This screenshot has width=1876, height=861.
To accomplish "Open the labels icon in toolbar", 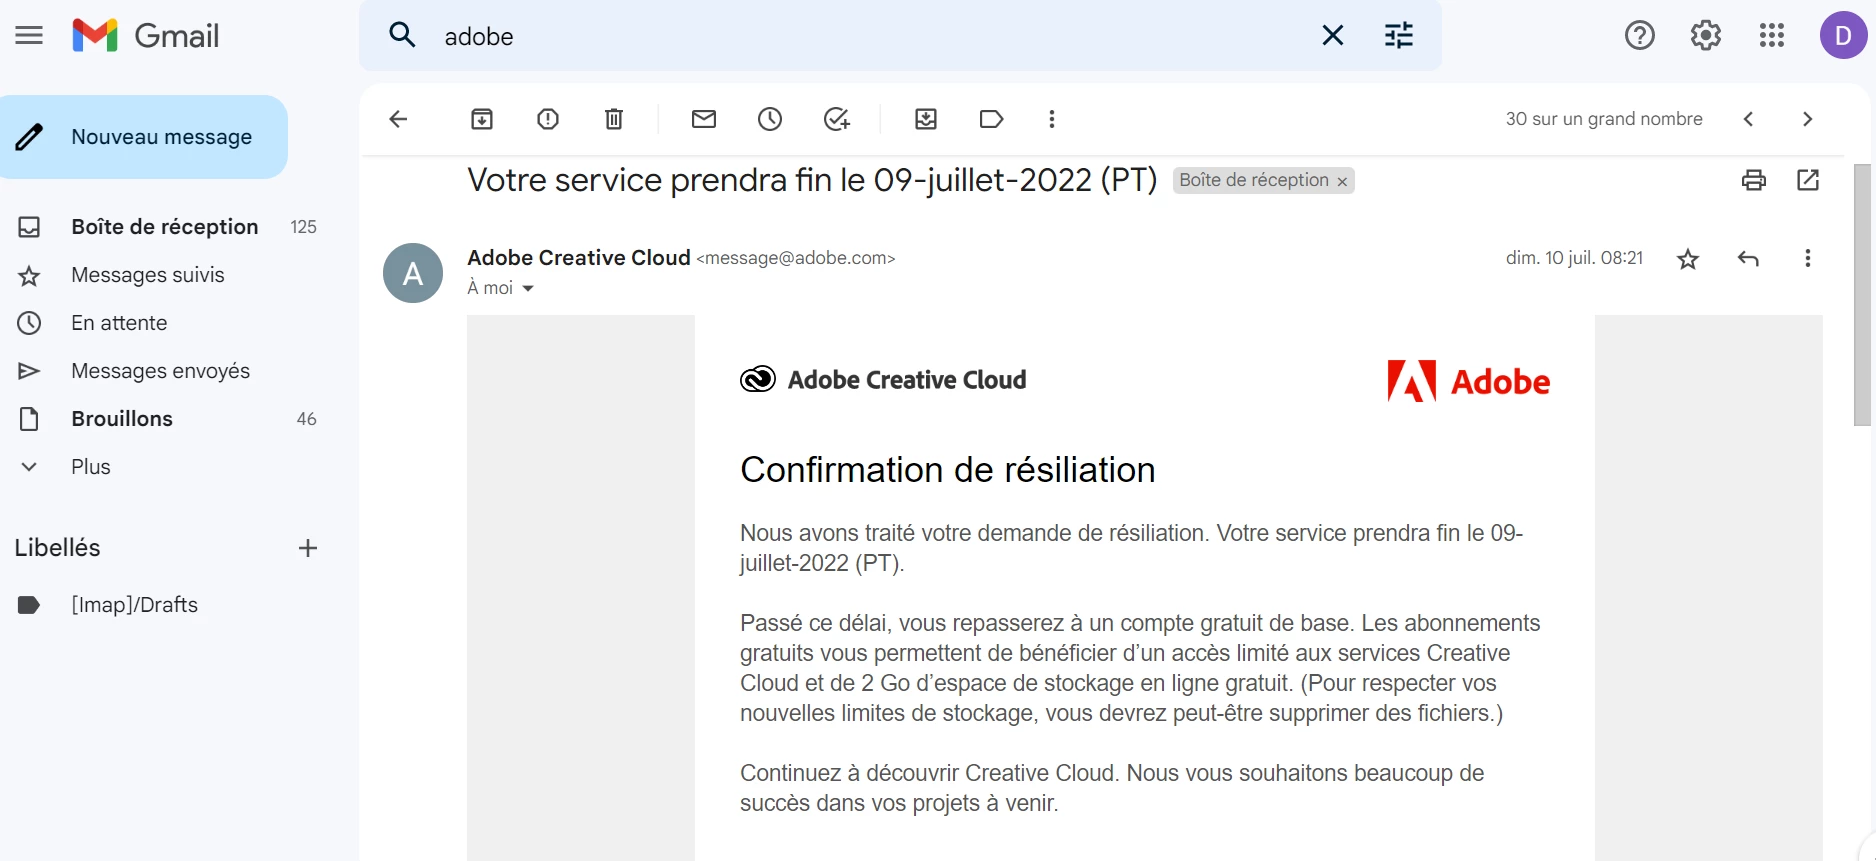I will 991,119.
